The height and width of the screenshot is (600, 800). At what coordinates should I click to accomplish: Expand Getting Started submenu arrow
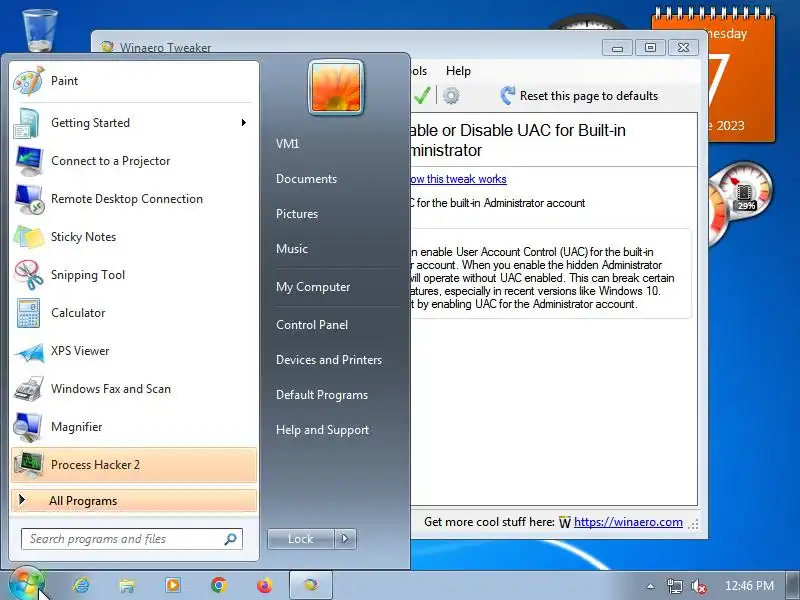pyautogui.click(x=244, y=122)
